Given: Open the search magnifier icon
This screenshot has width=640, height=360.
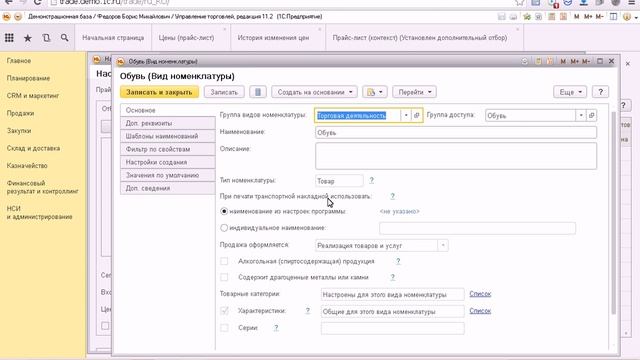Looking at the screenshot, I should pyautogui.click(x=64, y=38).
